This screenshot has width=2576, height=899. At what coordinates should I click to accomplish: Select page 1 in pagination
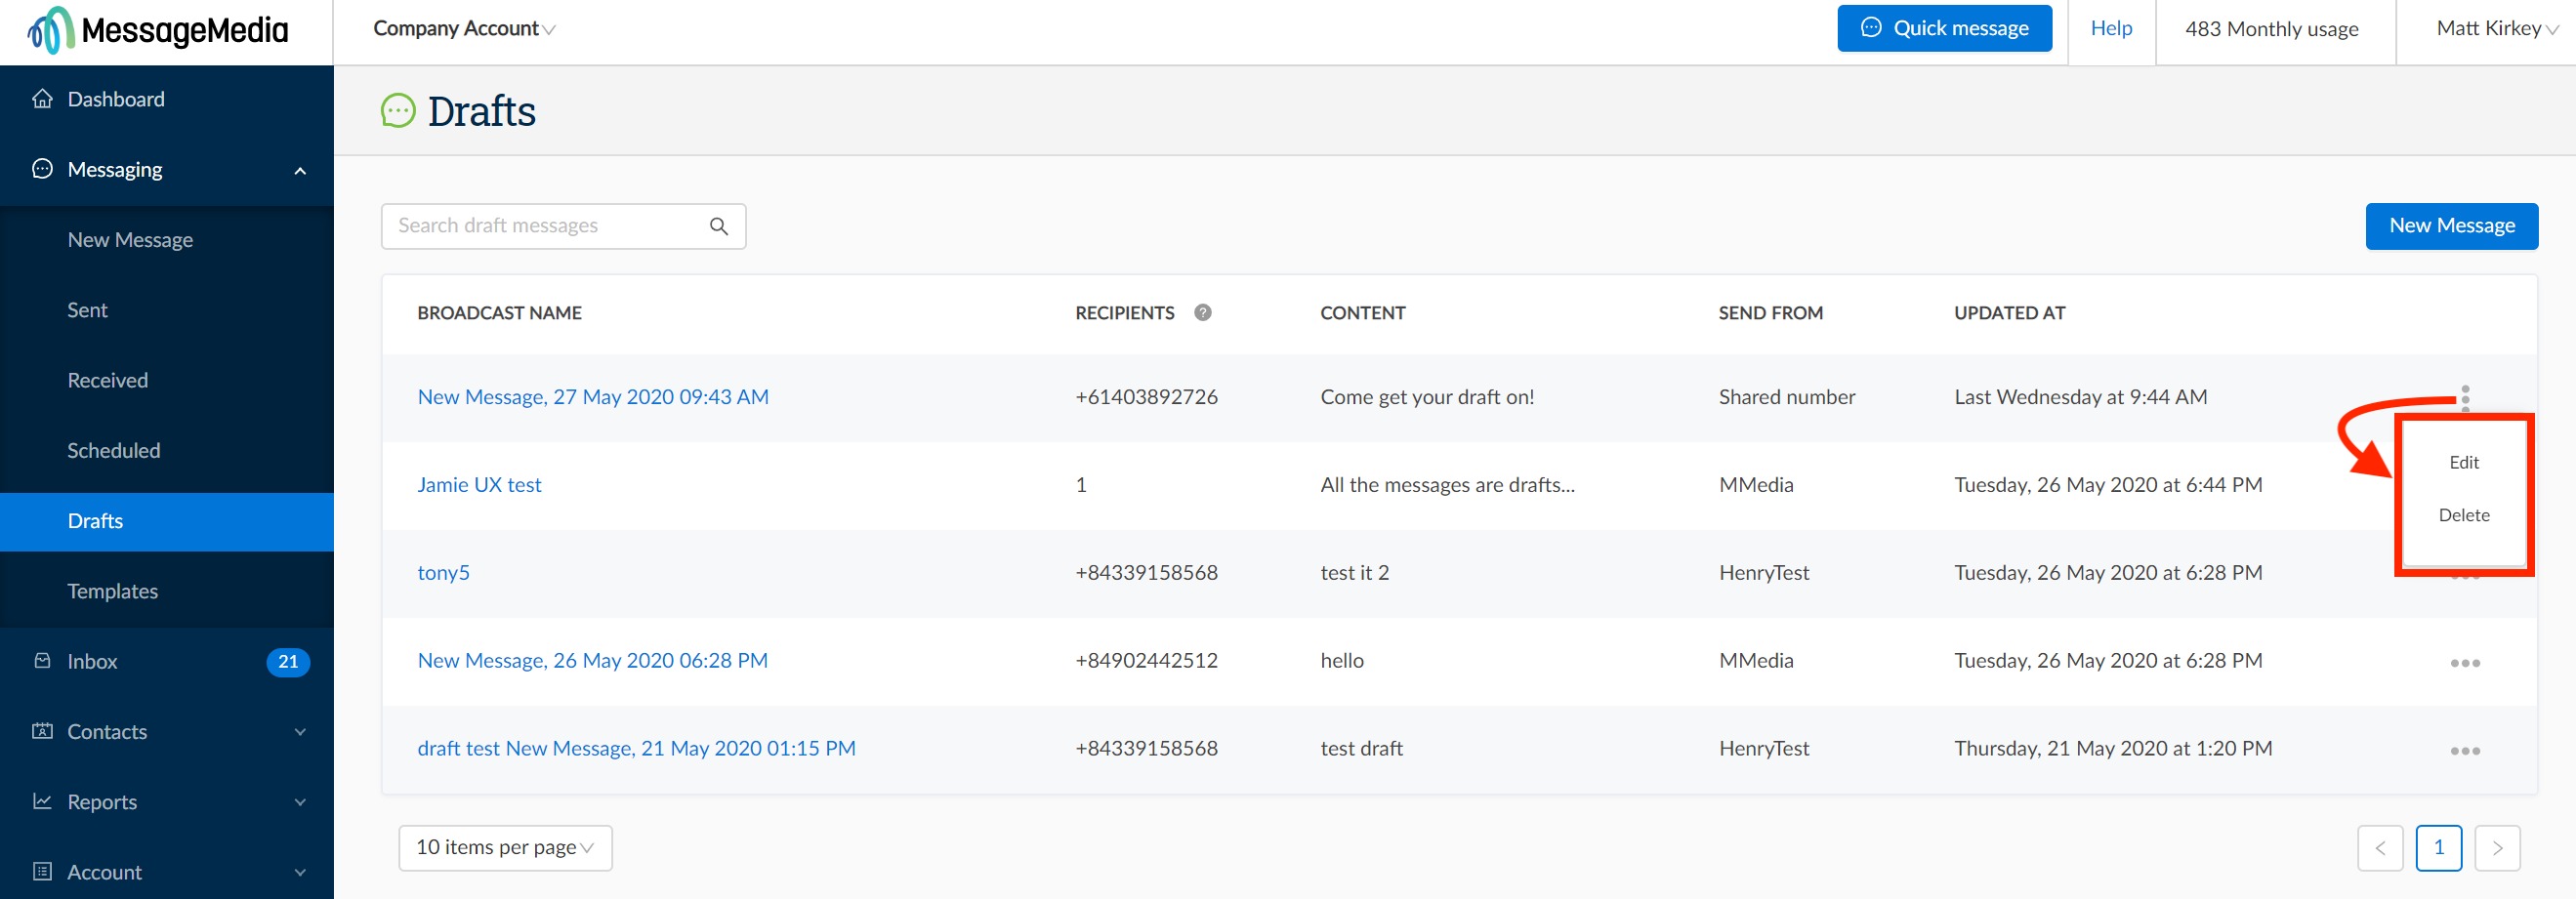(x=2438, y=848)
